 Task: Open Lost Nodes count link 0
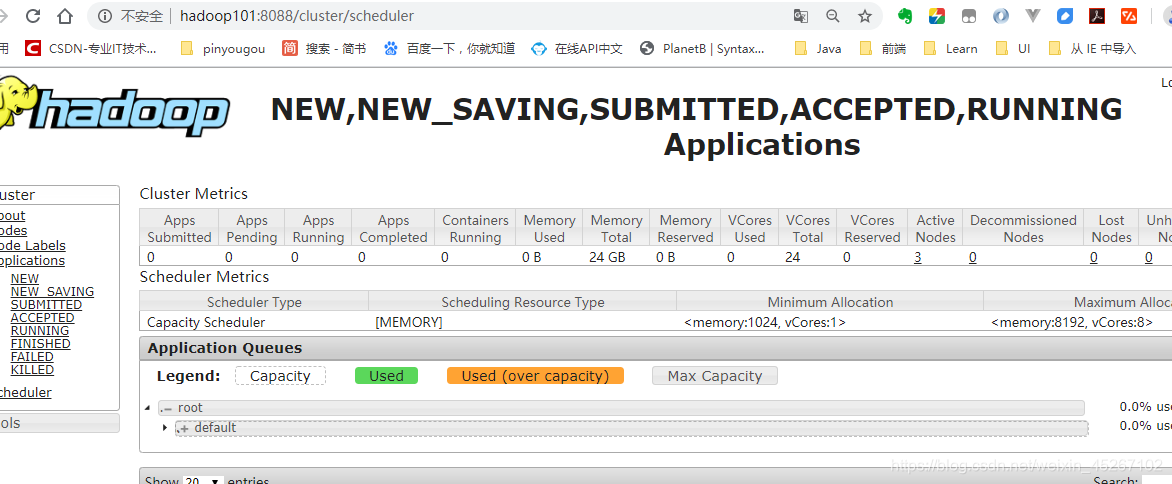pyautogui.click(x=1094, y=257)
